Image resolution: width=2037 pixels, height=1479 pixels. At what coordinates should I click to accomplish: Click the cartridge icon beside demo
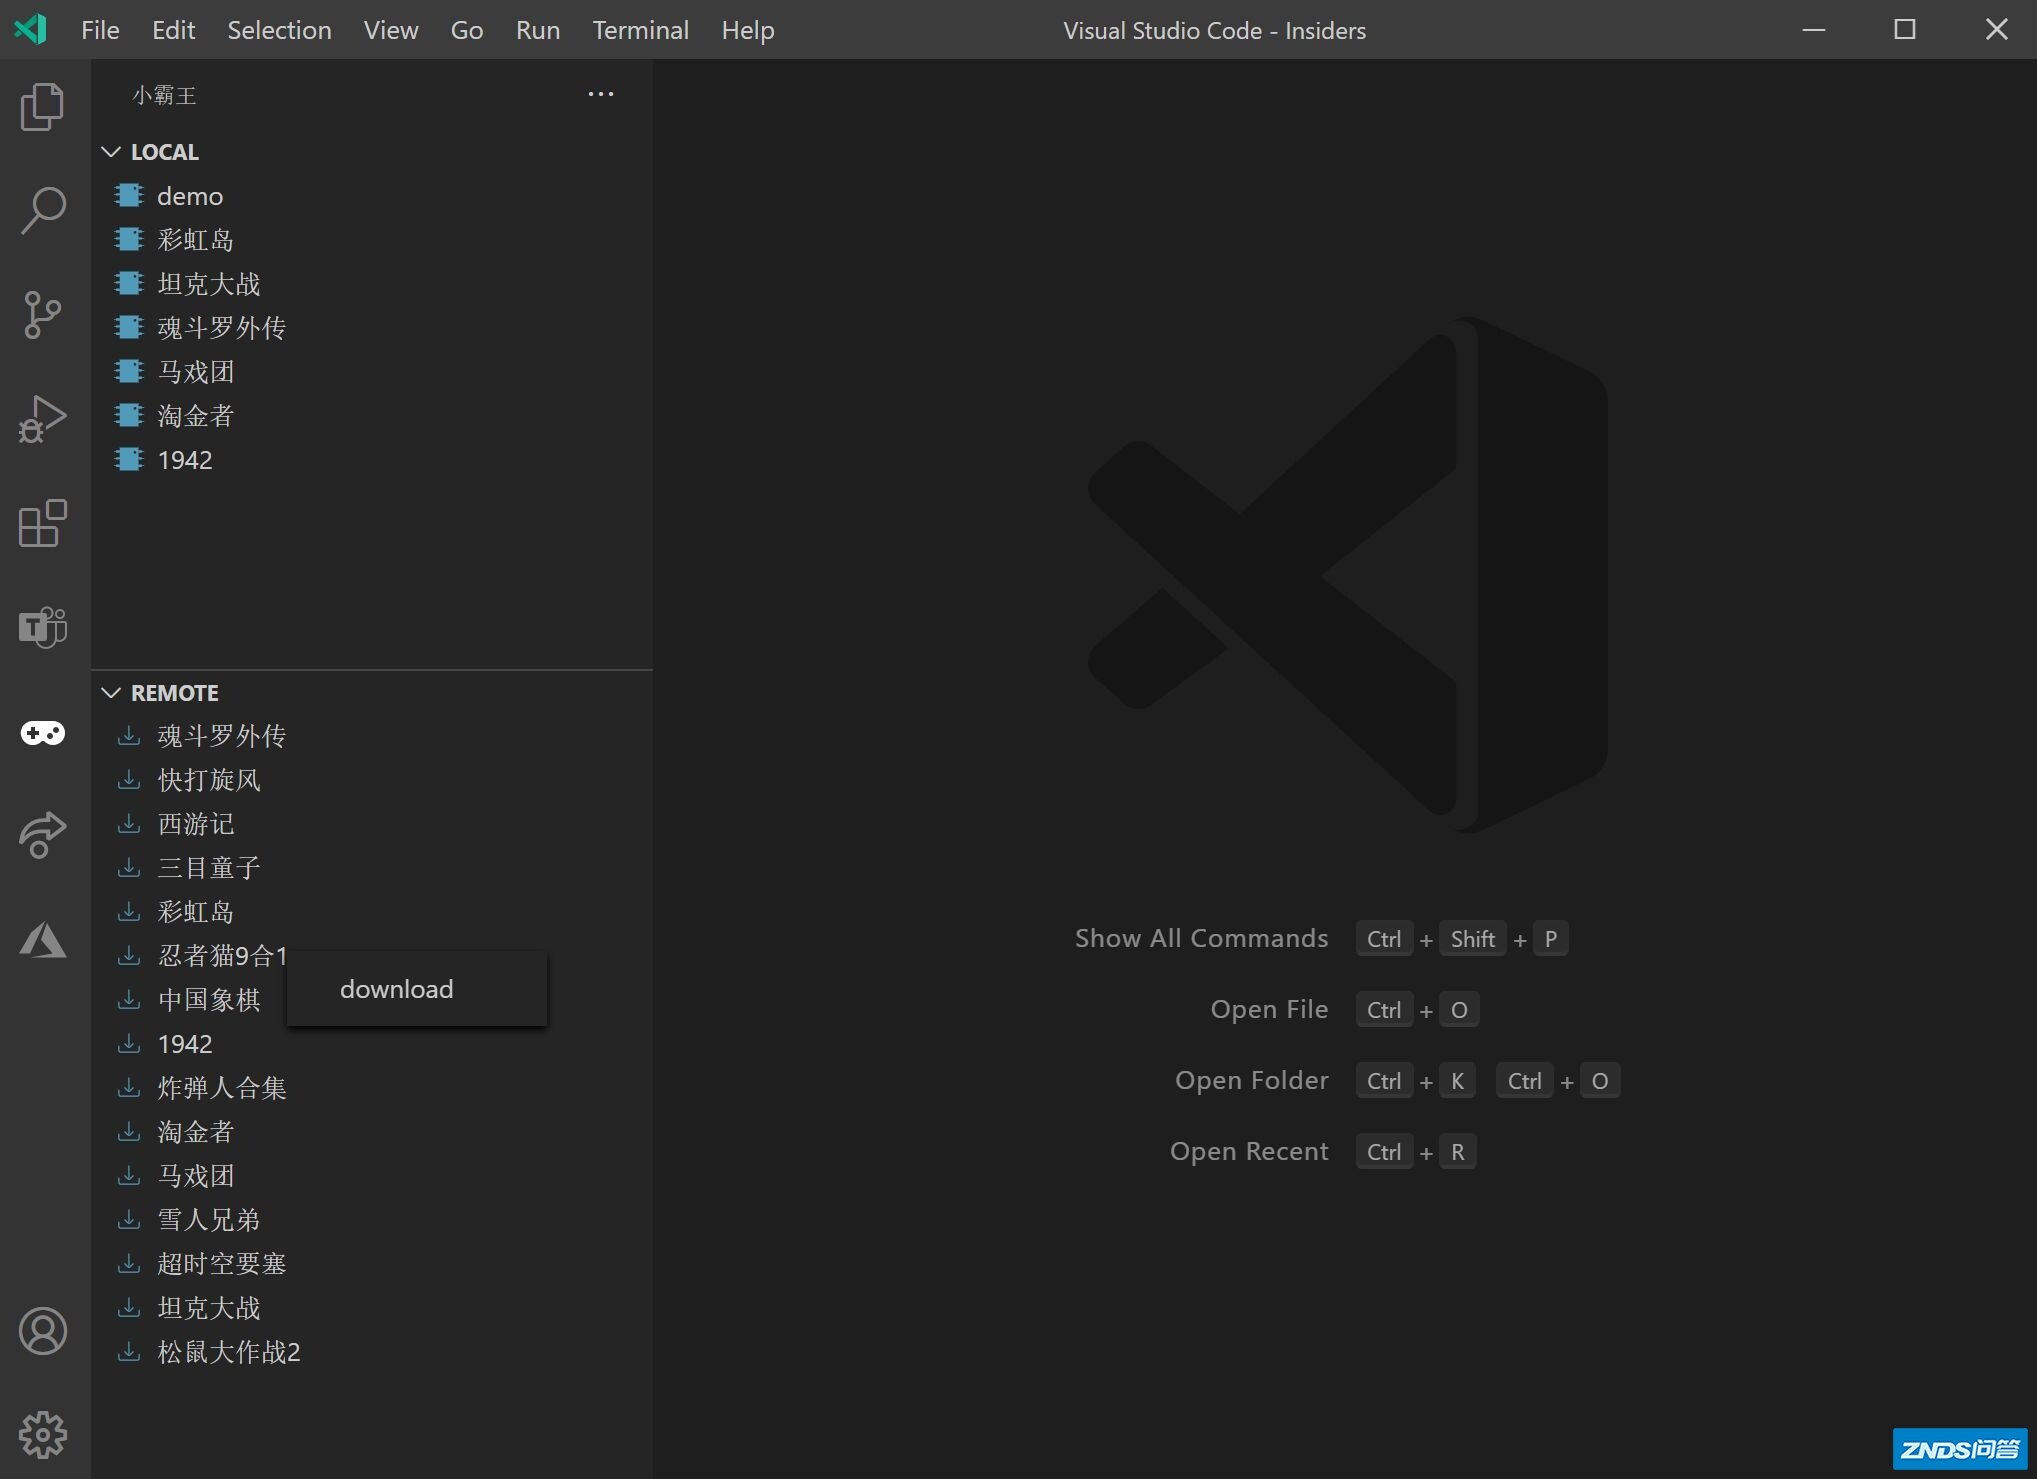point(129,195)
